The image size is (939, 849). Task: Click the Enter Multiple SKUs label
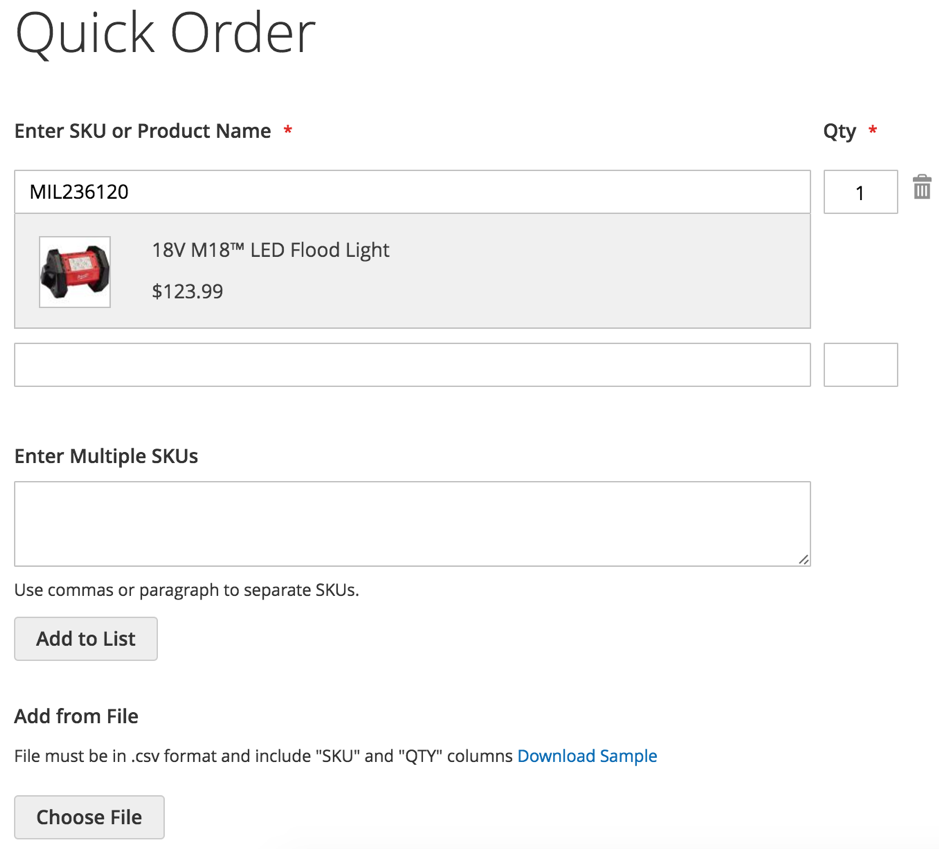pyautogui.click(x=106, y=456)
